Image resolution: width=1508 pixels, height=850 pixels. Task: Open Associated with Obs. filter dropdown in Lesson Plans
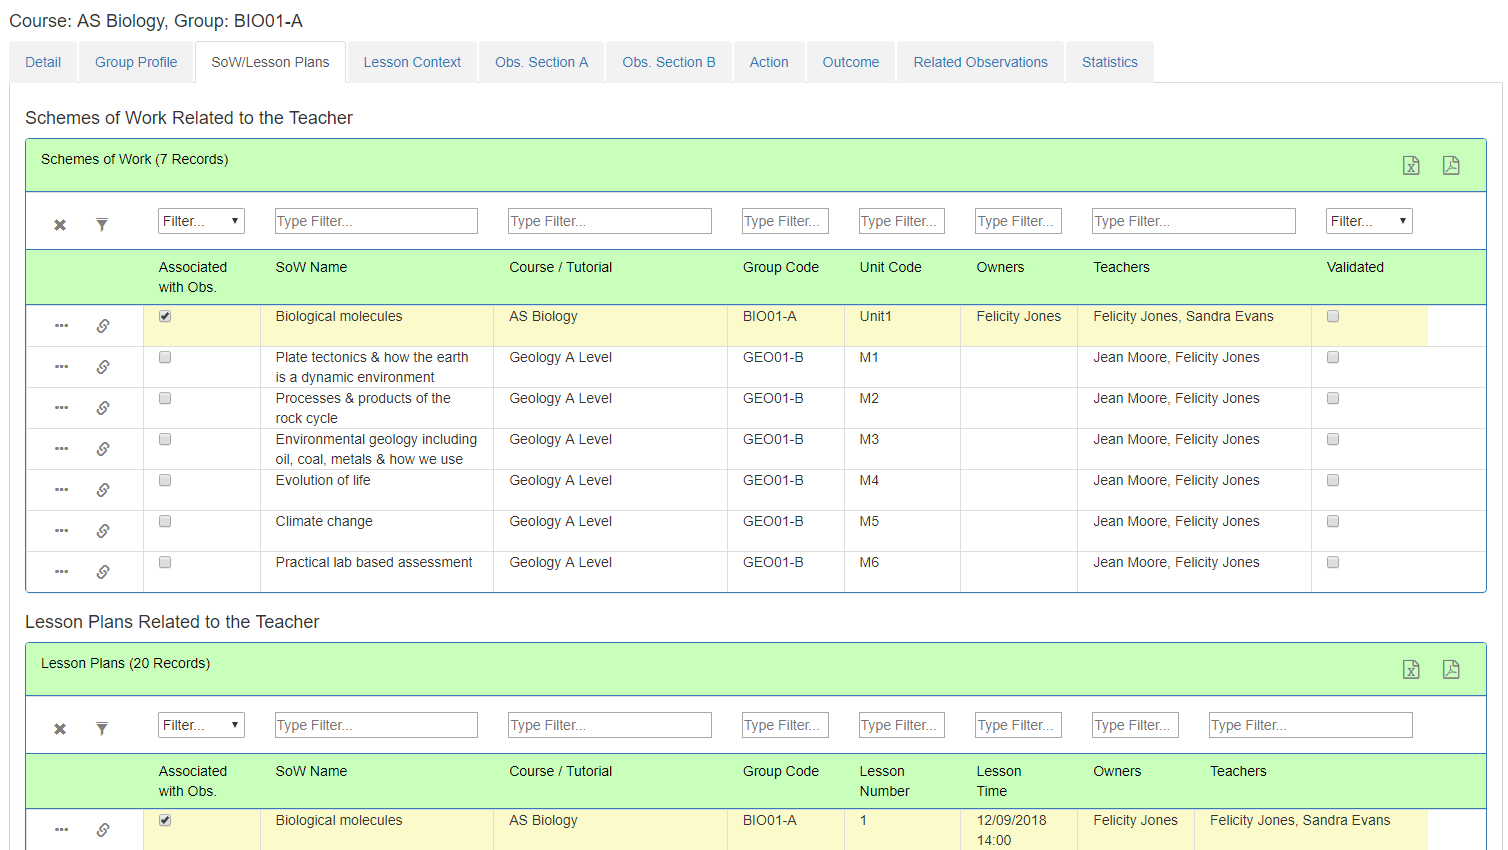point(201,725)
